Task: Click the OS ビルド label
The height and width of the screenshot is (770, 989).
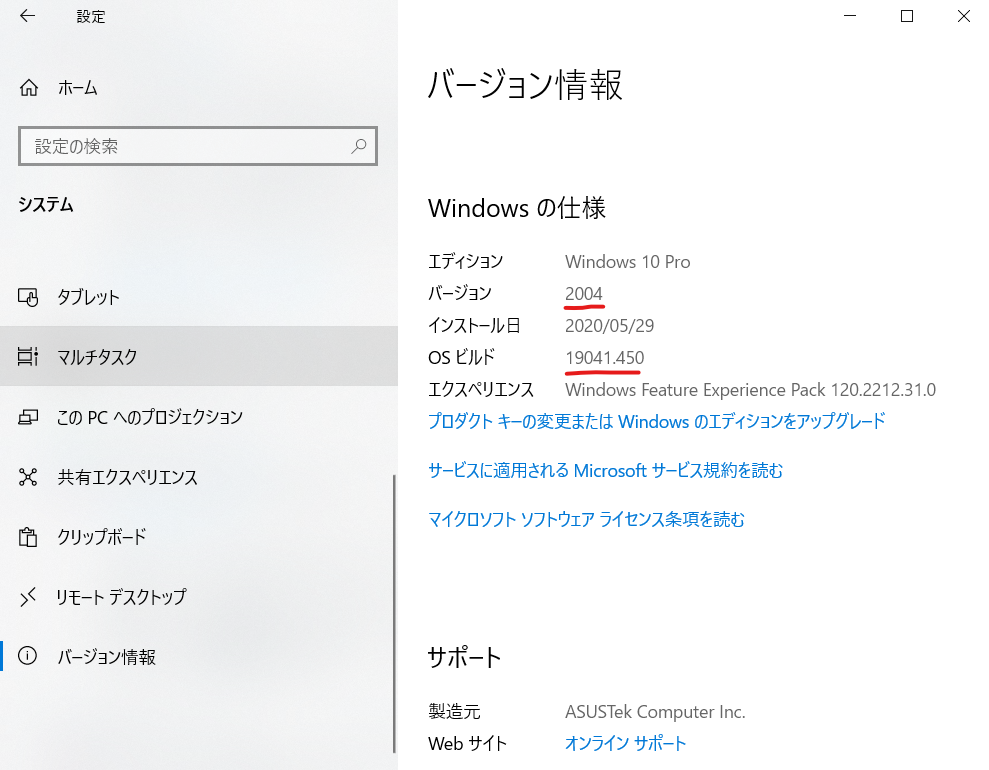Action: [461, 358]
